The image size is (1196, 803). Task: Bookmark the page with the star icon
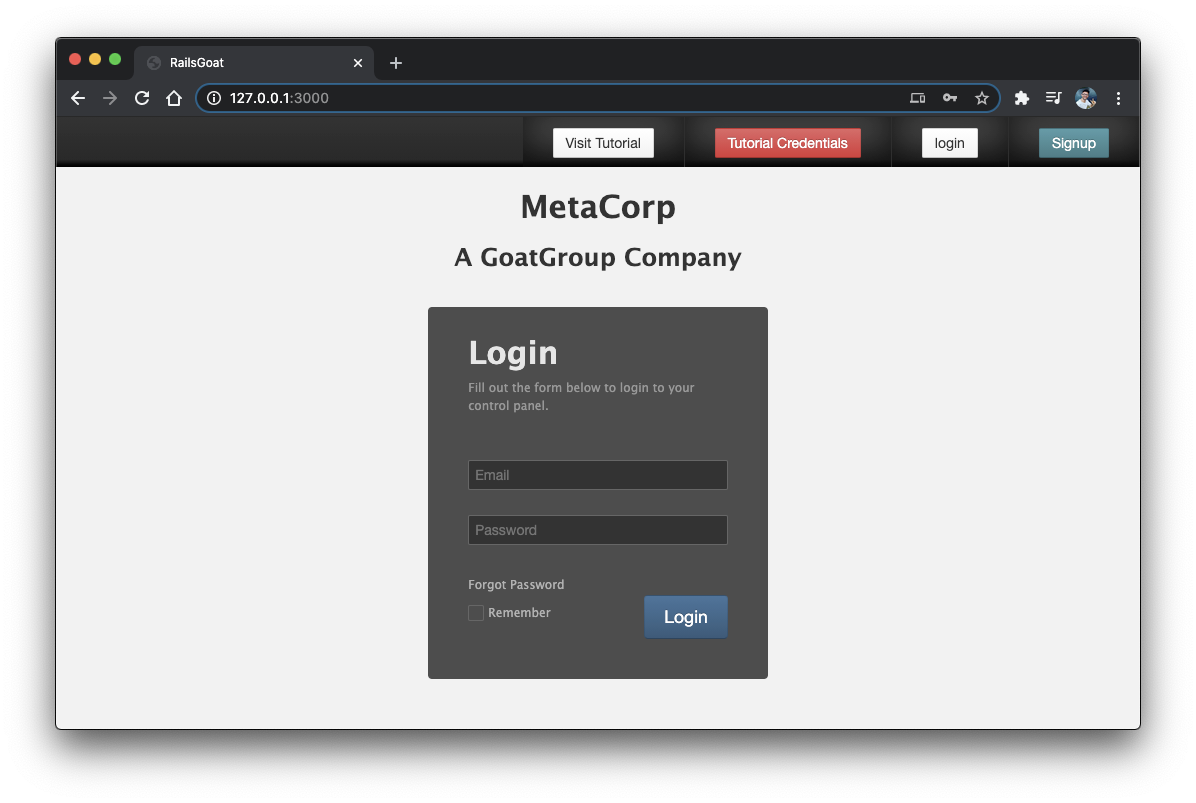click(982, 98)
